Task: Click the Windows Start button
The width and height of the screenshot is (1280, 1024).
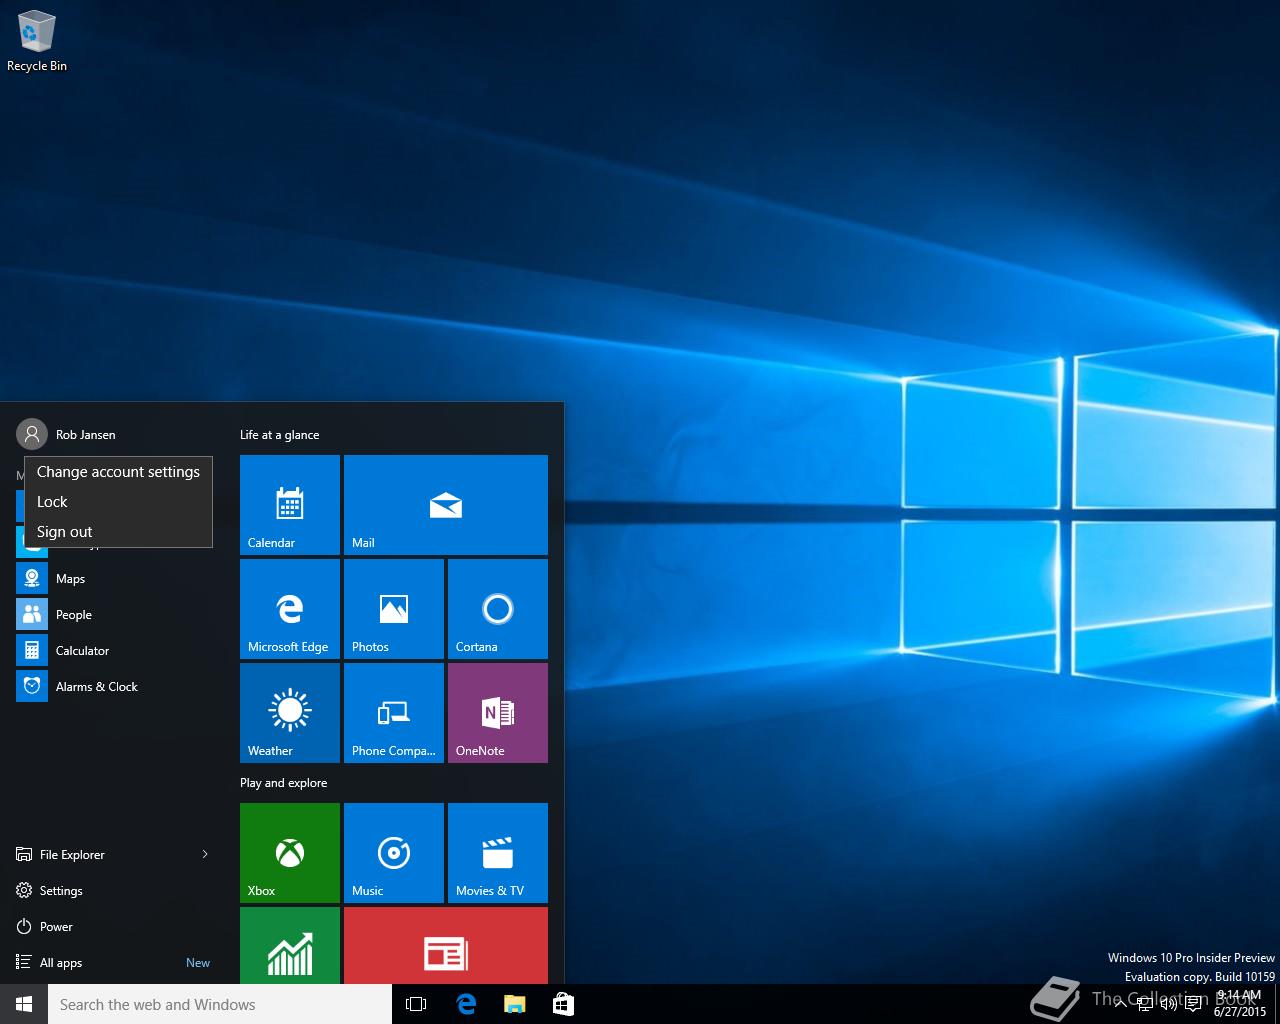Action: (24, 1004)
